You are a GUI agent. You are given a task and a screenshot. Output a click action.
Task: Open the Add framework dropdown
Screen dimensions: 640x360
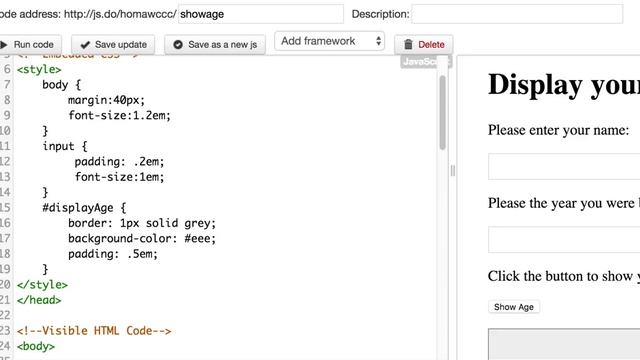(329, 41)
